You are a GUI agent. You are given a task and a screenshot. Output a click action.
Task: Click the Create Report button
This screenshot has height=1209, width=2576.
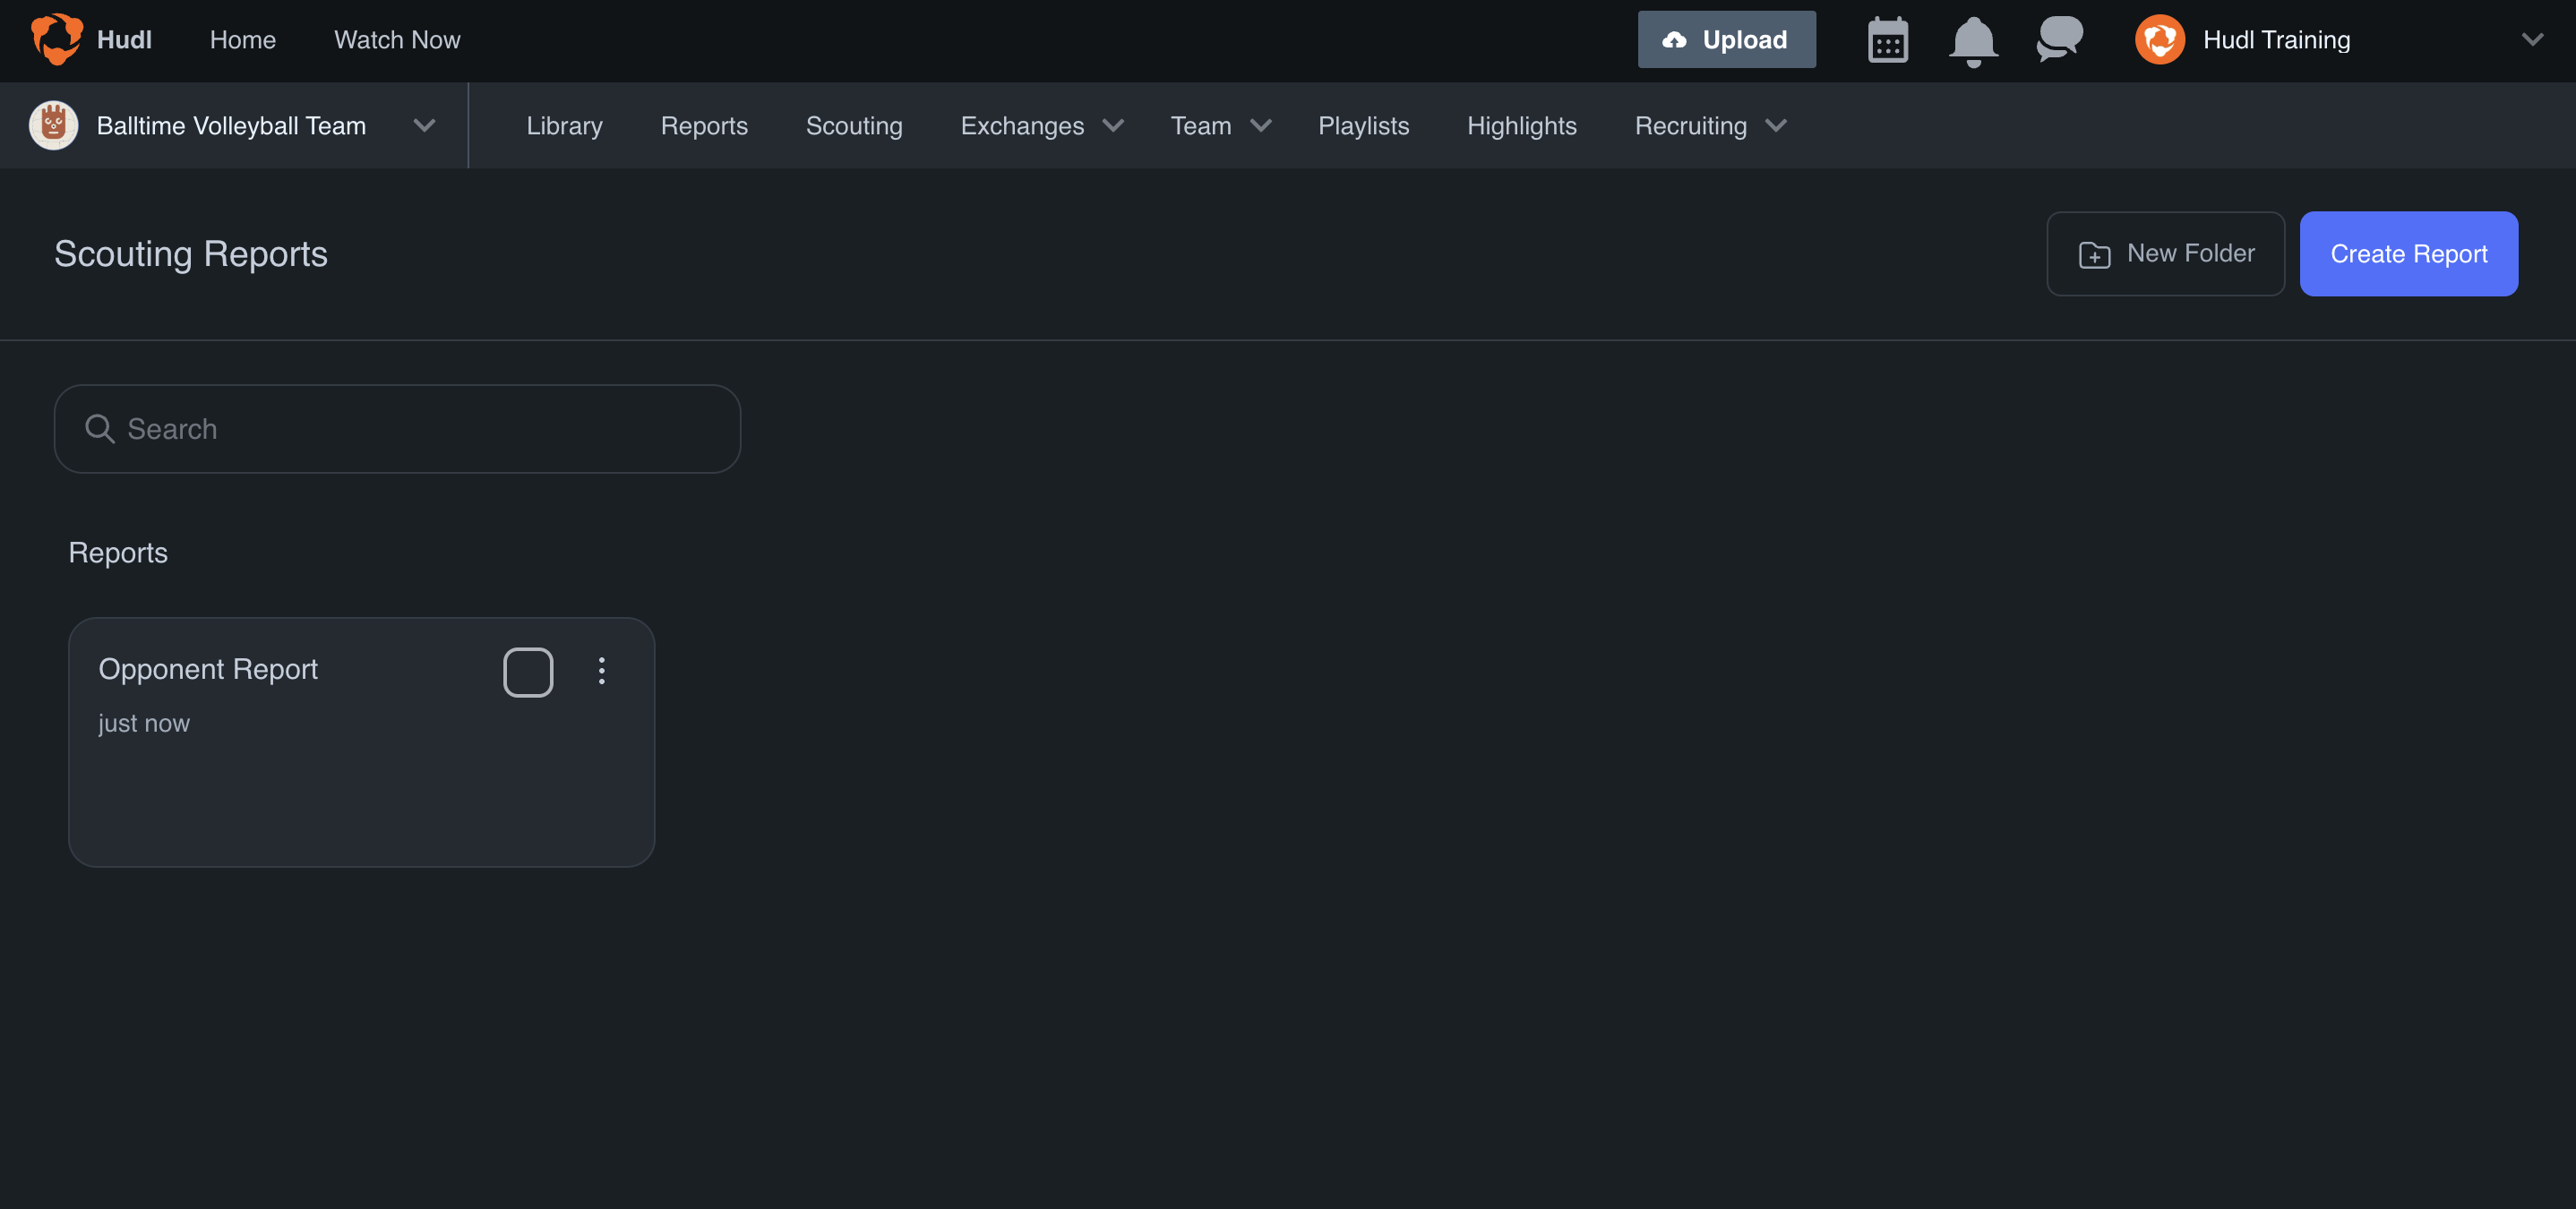point(2408,254)
